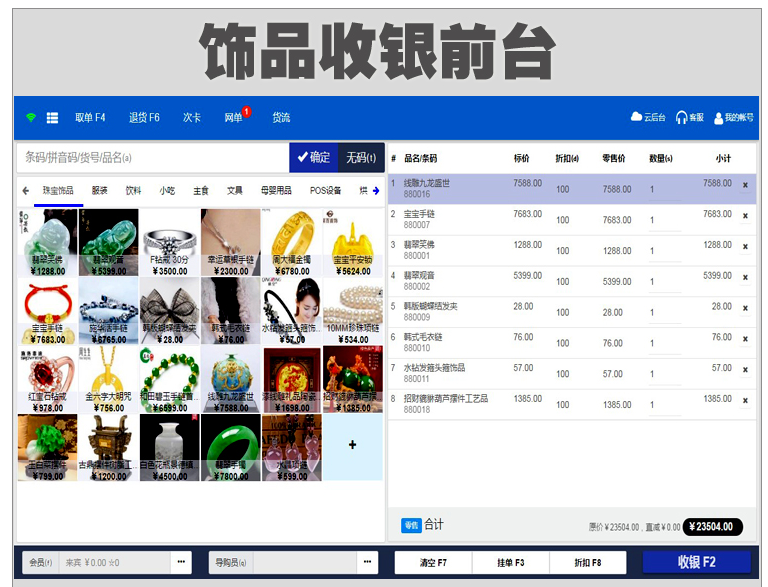
Task: Focus the barcode search input field
Action: [152, 158]
